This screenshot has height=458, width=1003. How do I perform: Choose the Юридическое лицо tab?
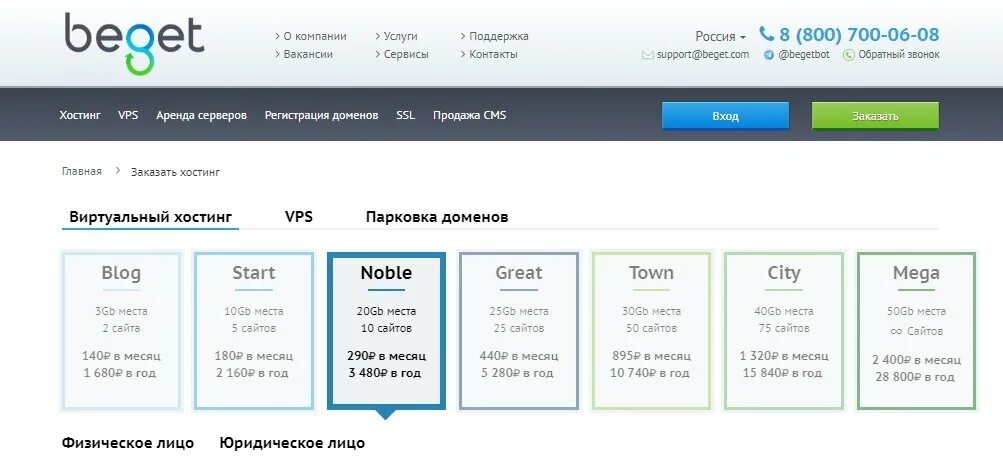292,443
